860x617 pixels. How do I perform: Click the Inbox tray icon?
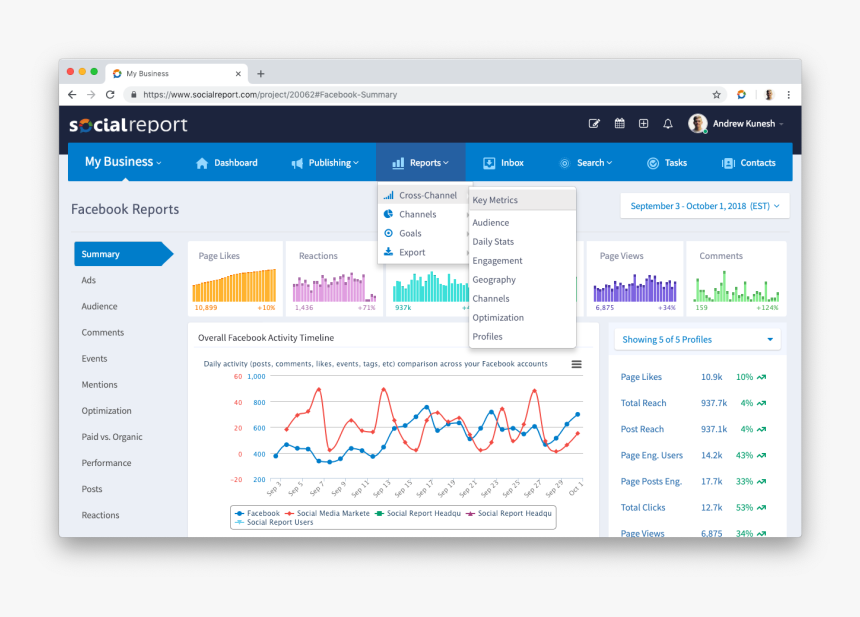(x=489, y=163)
